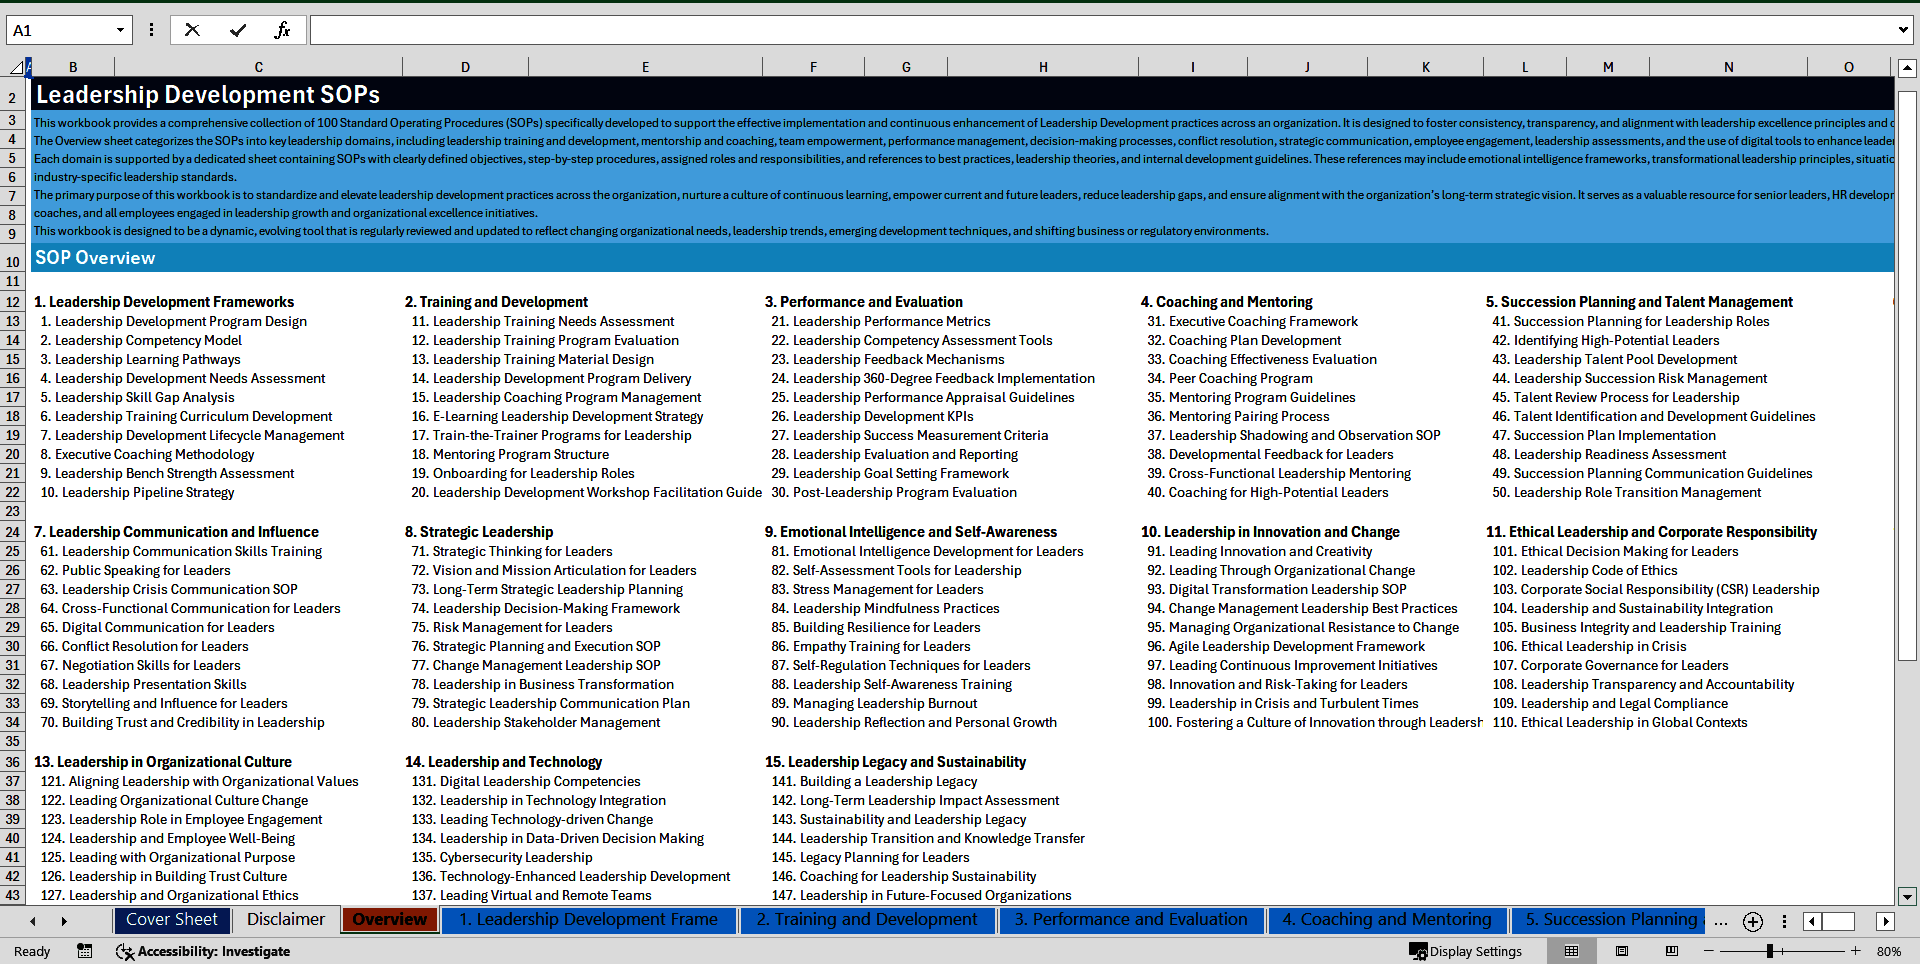Open Display Settings in status bar

click(x=1466, y=951)
